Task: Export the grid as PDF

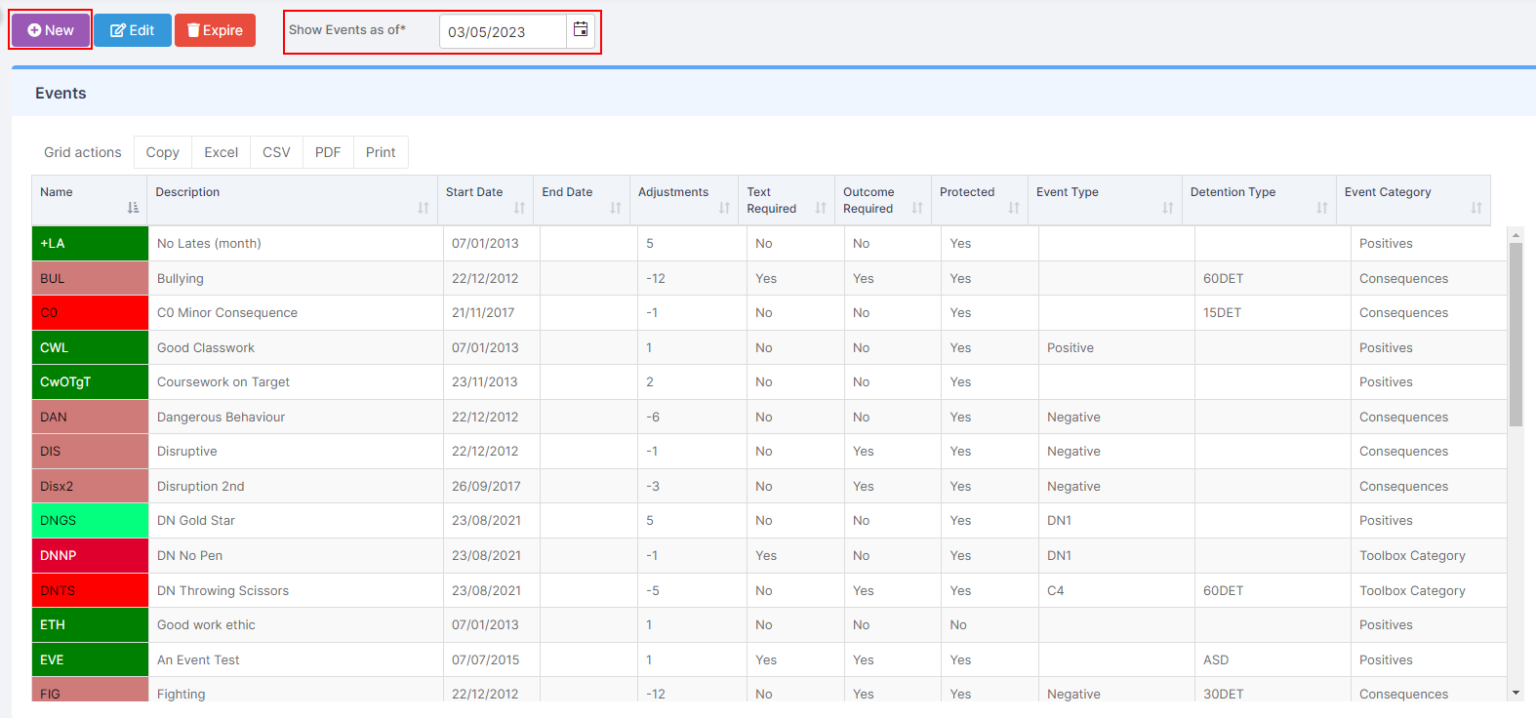Action: [x=327, y=151]
